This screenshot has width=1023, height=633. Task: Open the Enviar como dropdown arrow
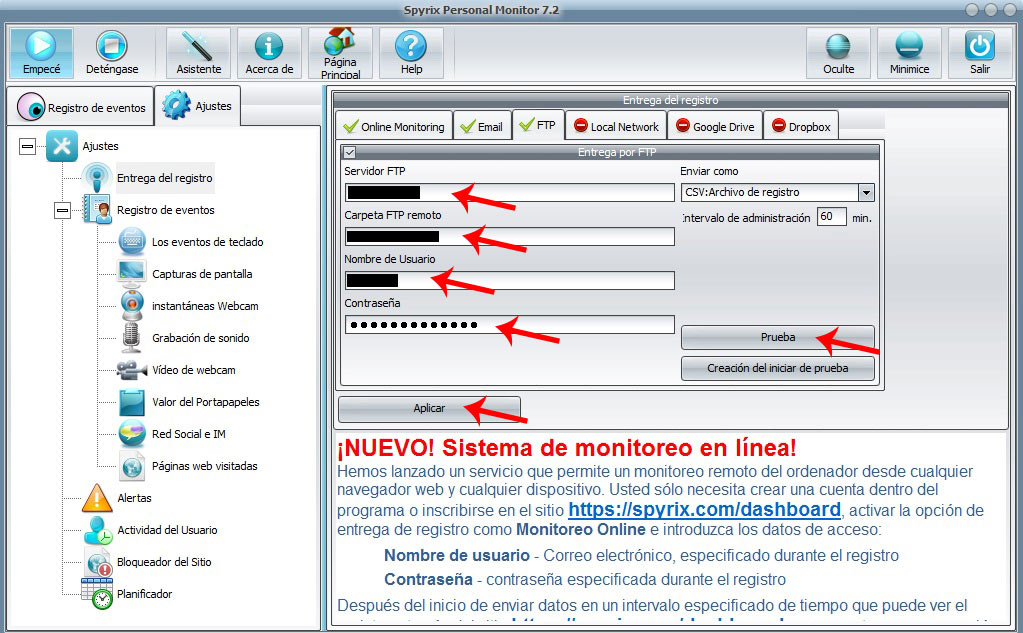(x=866, y=193)
